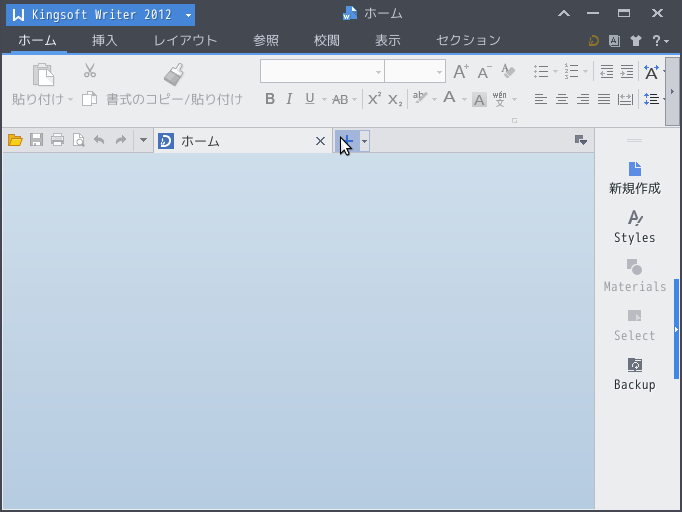The width and height of the screenshot is (682, 512).
Task: Open the document tab list icon
Action: click(x=581, y=140)
